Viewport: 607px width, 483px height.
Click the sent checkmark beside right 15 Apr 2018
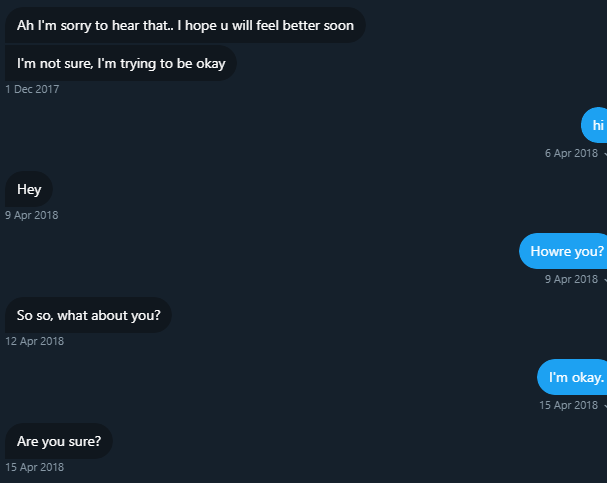pyautogui.click(x=605, y=406)
